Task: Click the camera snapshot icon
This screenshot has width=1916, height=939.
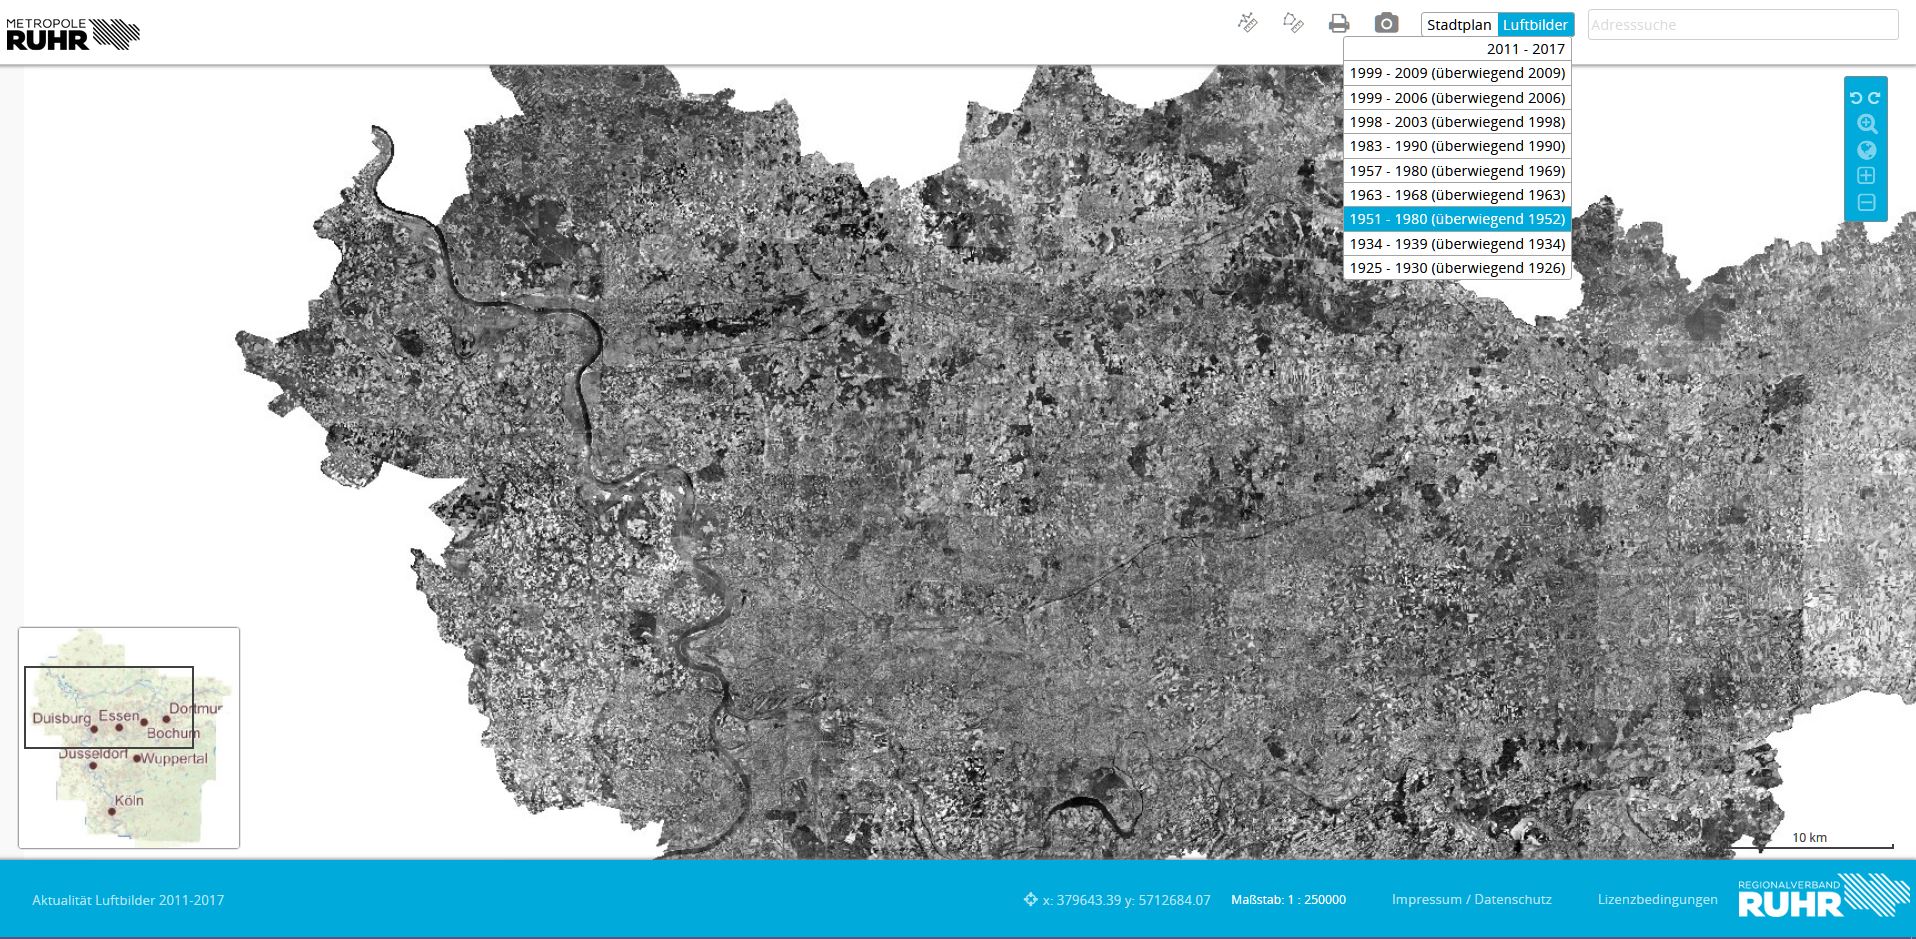Action: 1386,23
